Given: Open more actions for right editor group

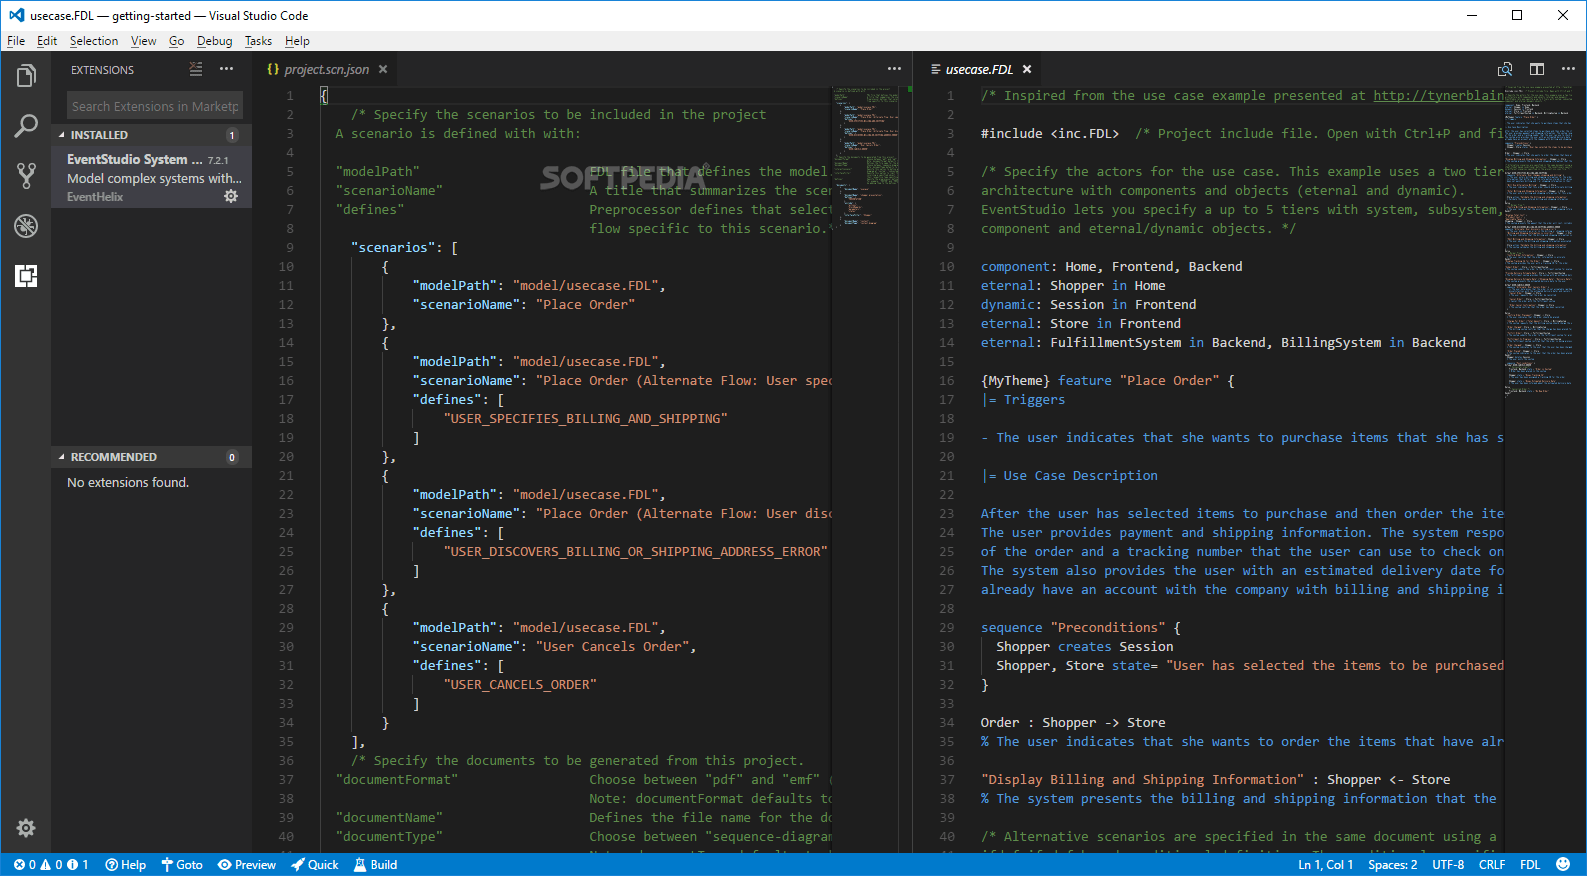Looking at the screenshot, I should tap(1568, 69).
